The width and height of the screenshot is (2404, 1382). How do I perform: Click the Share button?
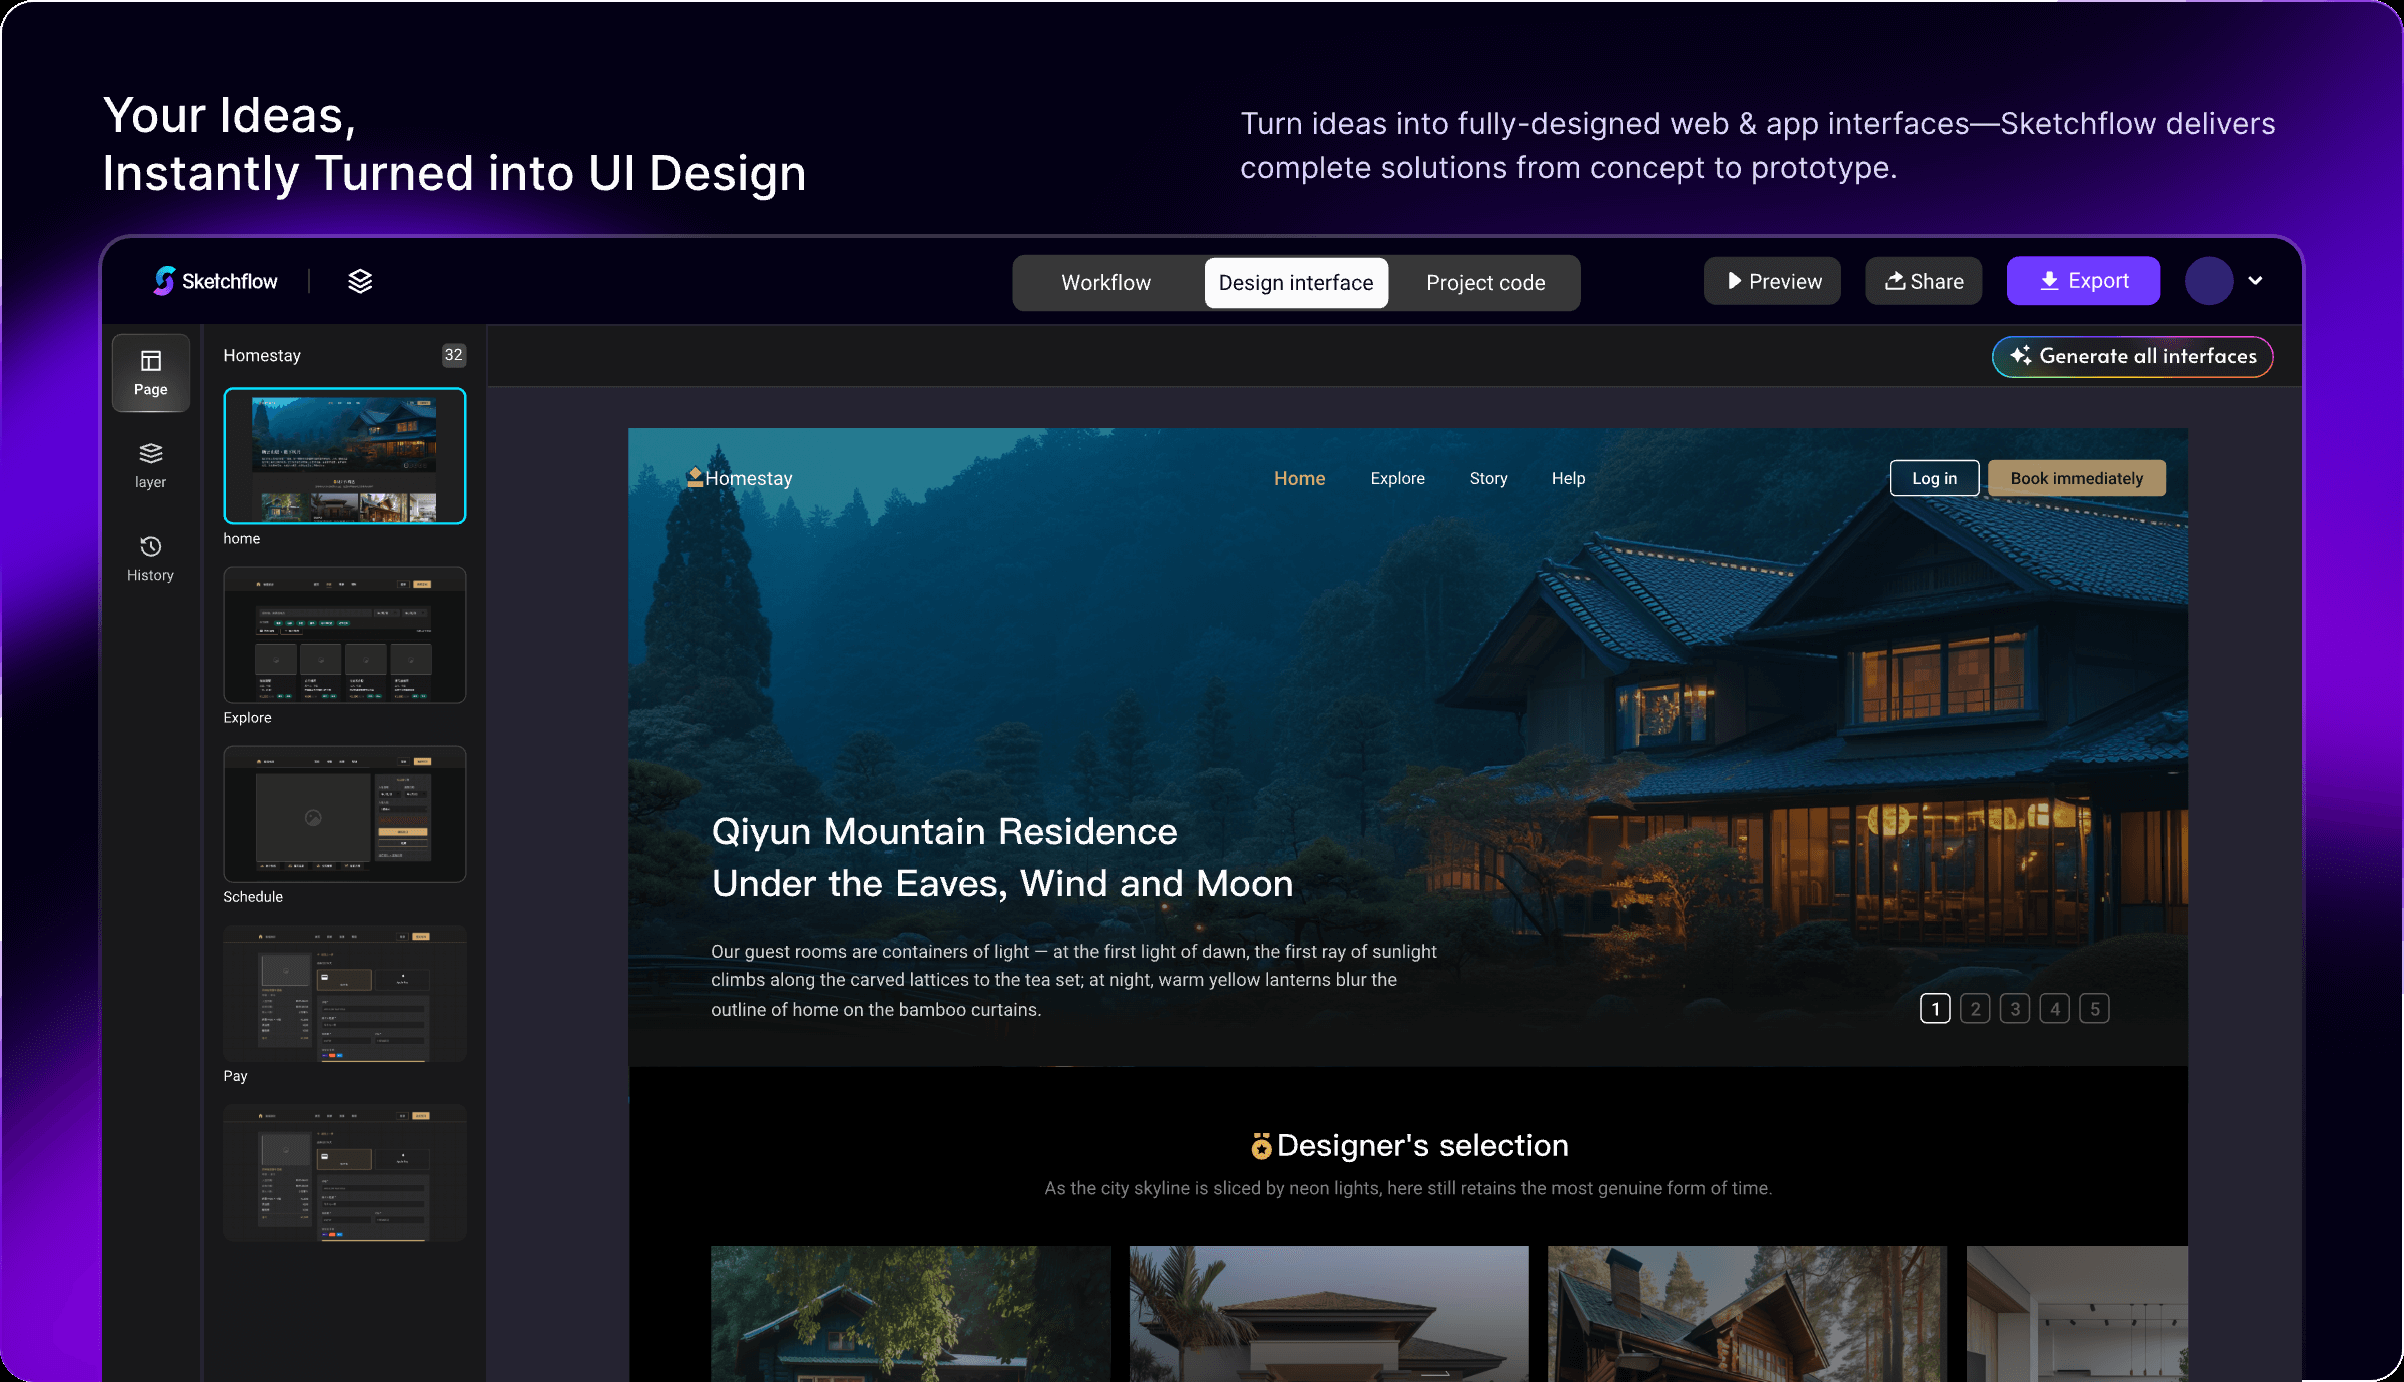point(1924,281)
